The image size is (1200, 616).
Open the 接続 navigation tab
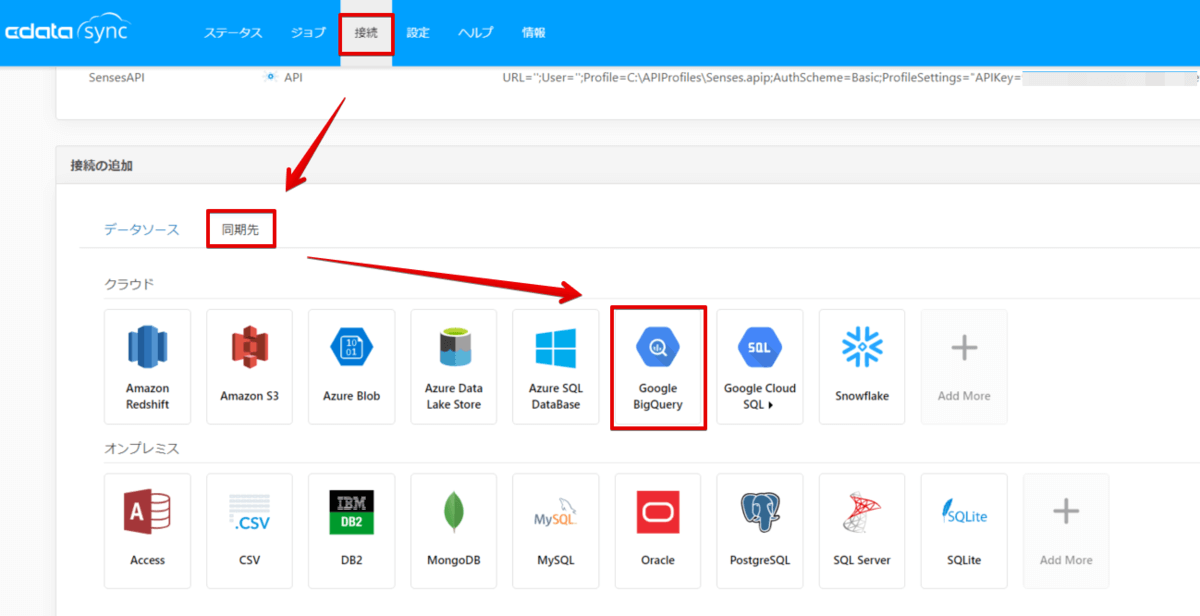tap(366, 33)
